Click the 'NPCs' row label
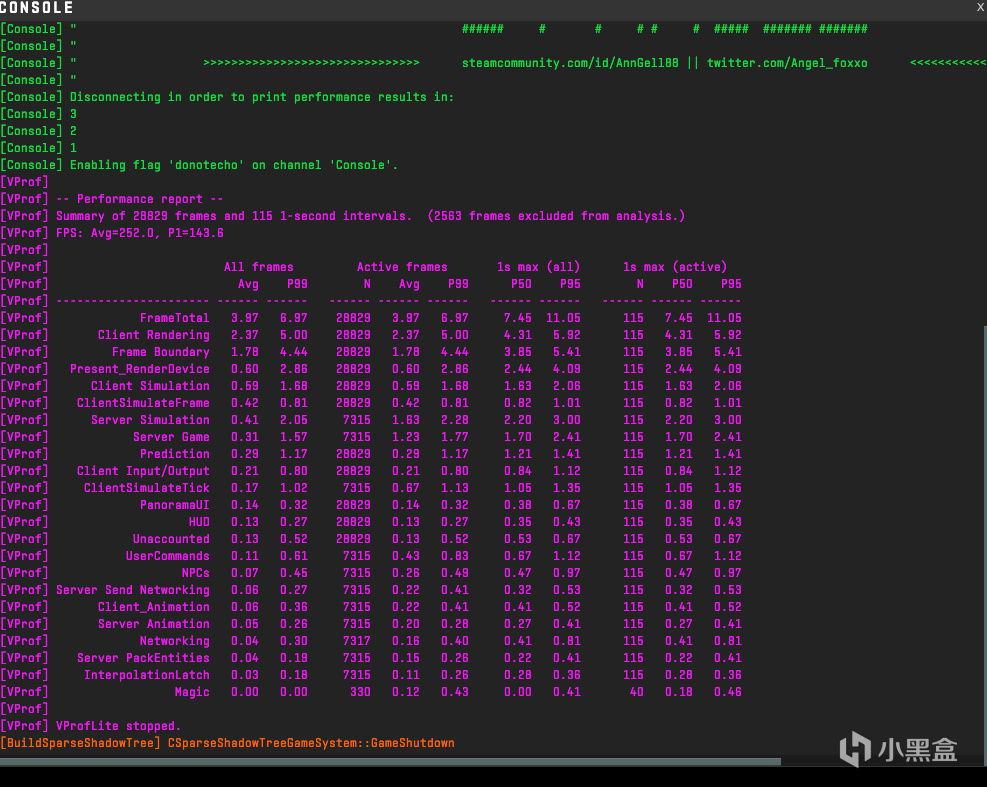Screen dimensions: 987x787 (196, 573)
